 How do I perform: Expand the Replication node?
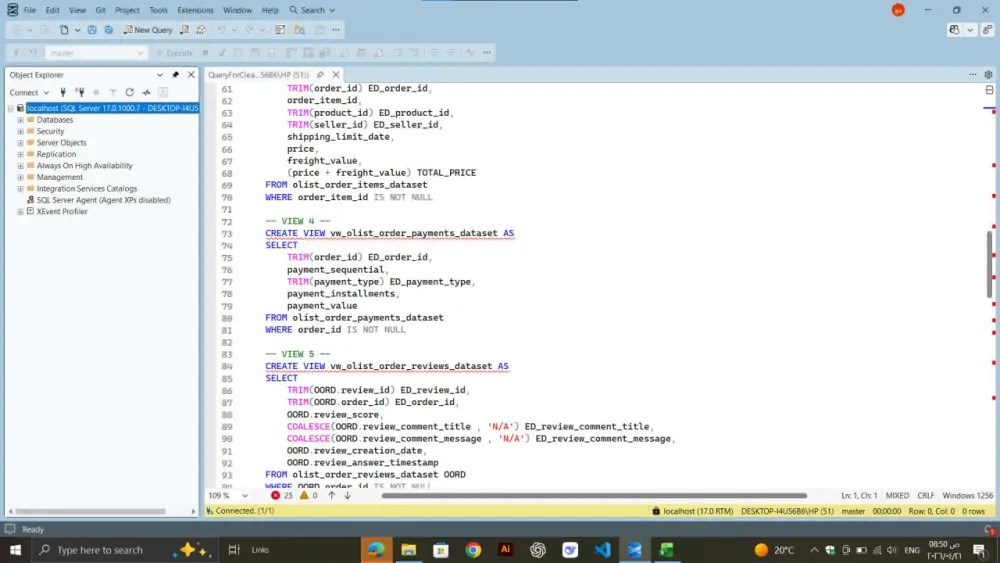coord(20,154)
